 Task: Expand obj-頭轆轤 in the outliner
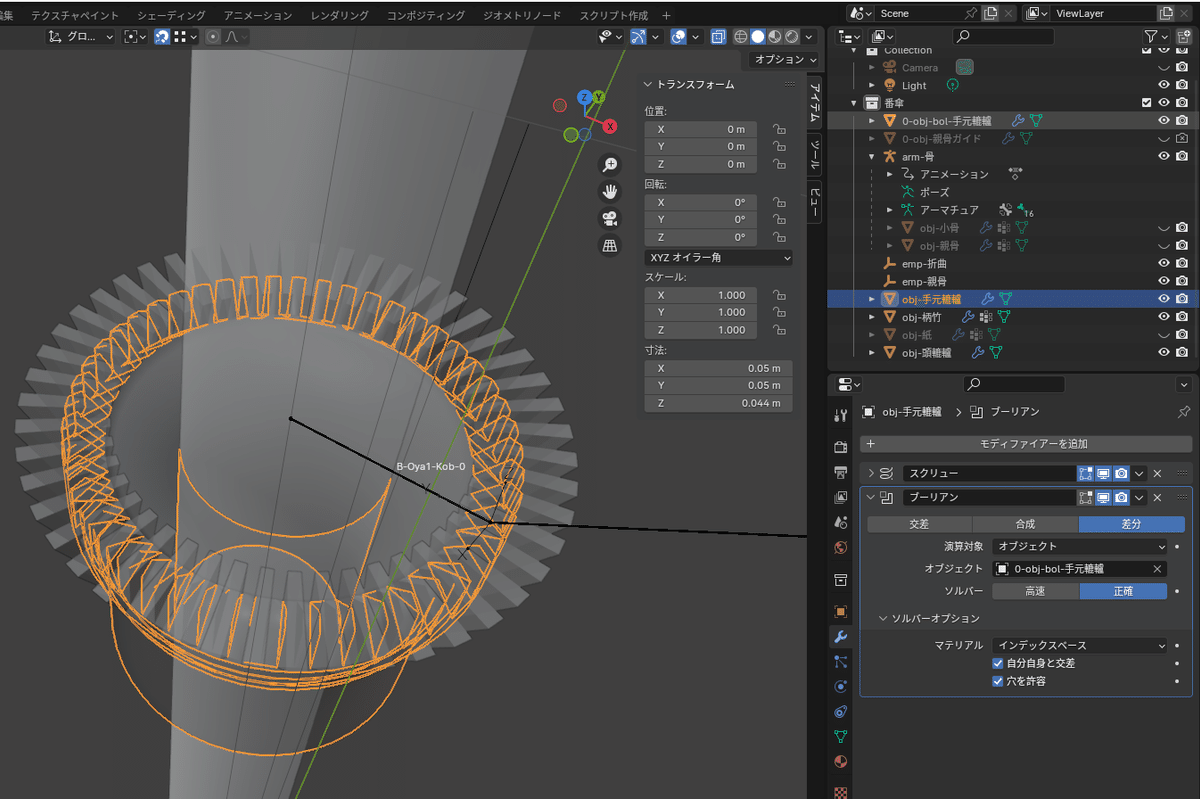tap(872, 352)
